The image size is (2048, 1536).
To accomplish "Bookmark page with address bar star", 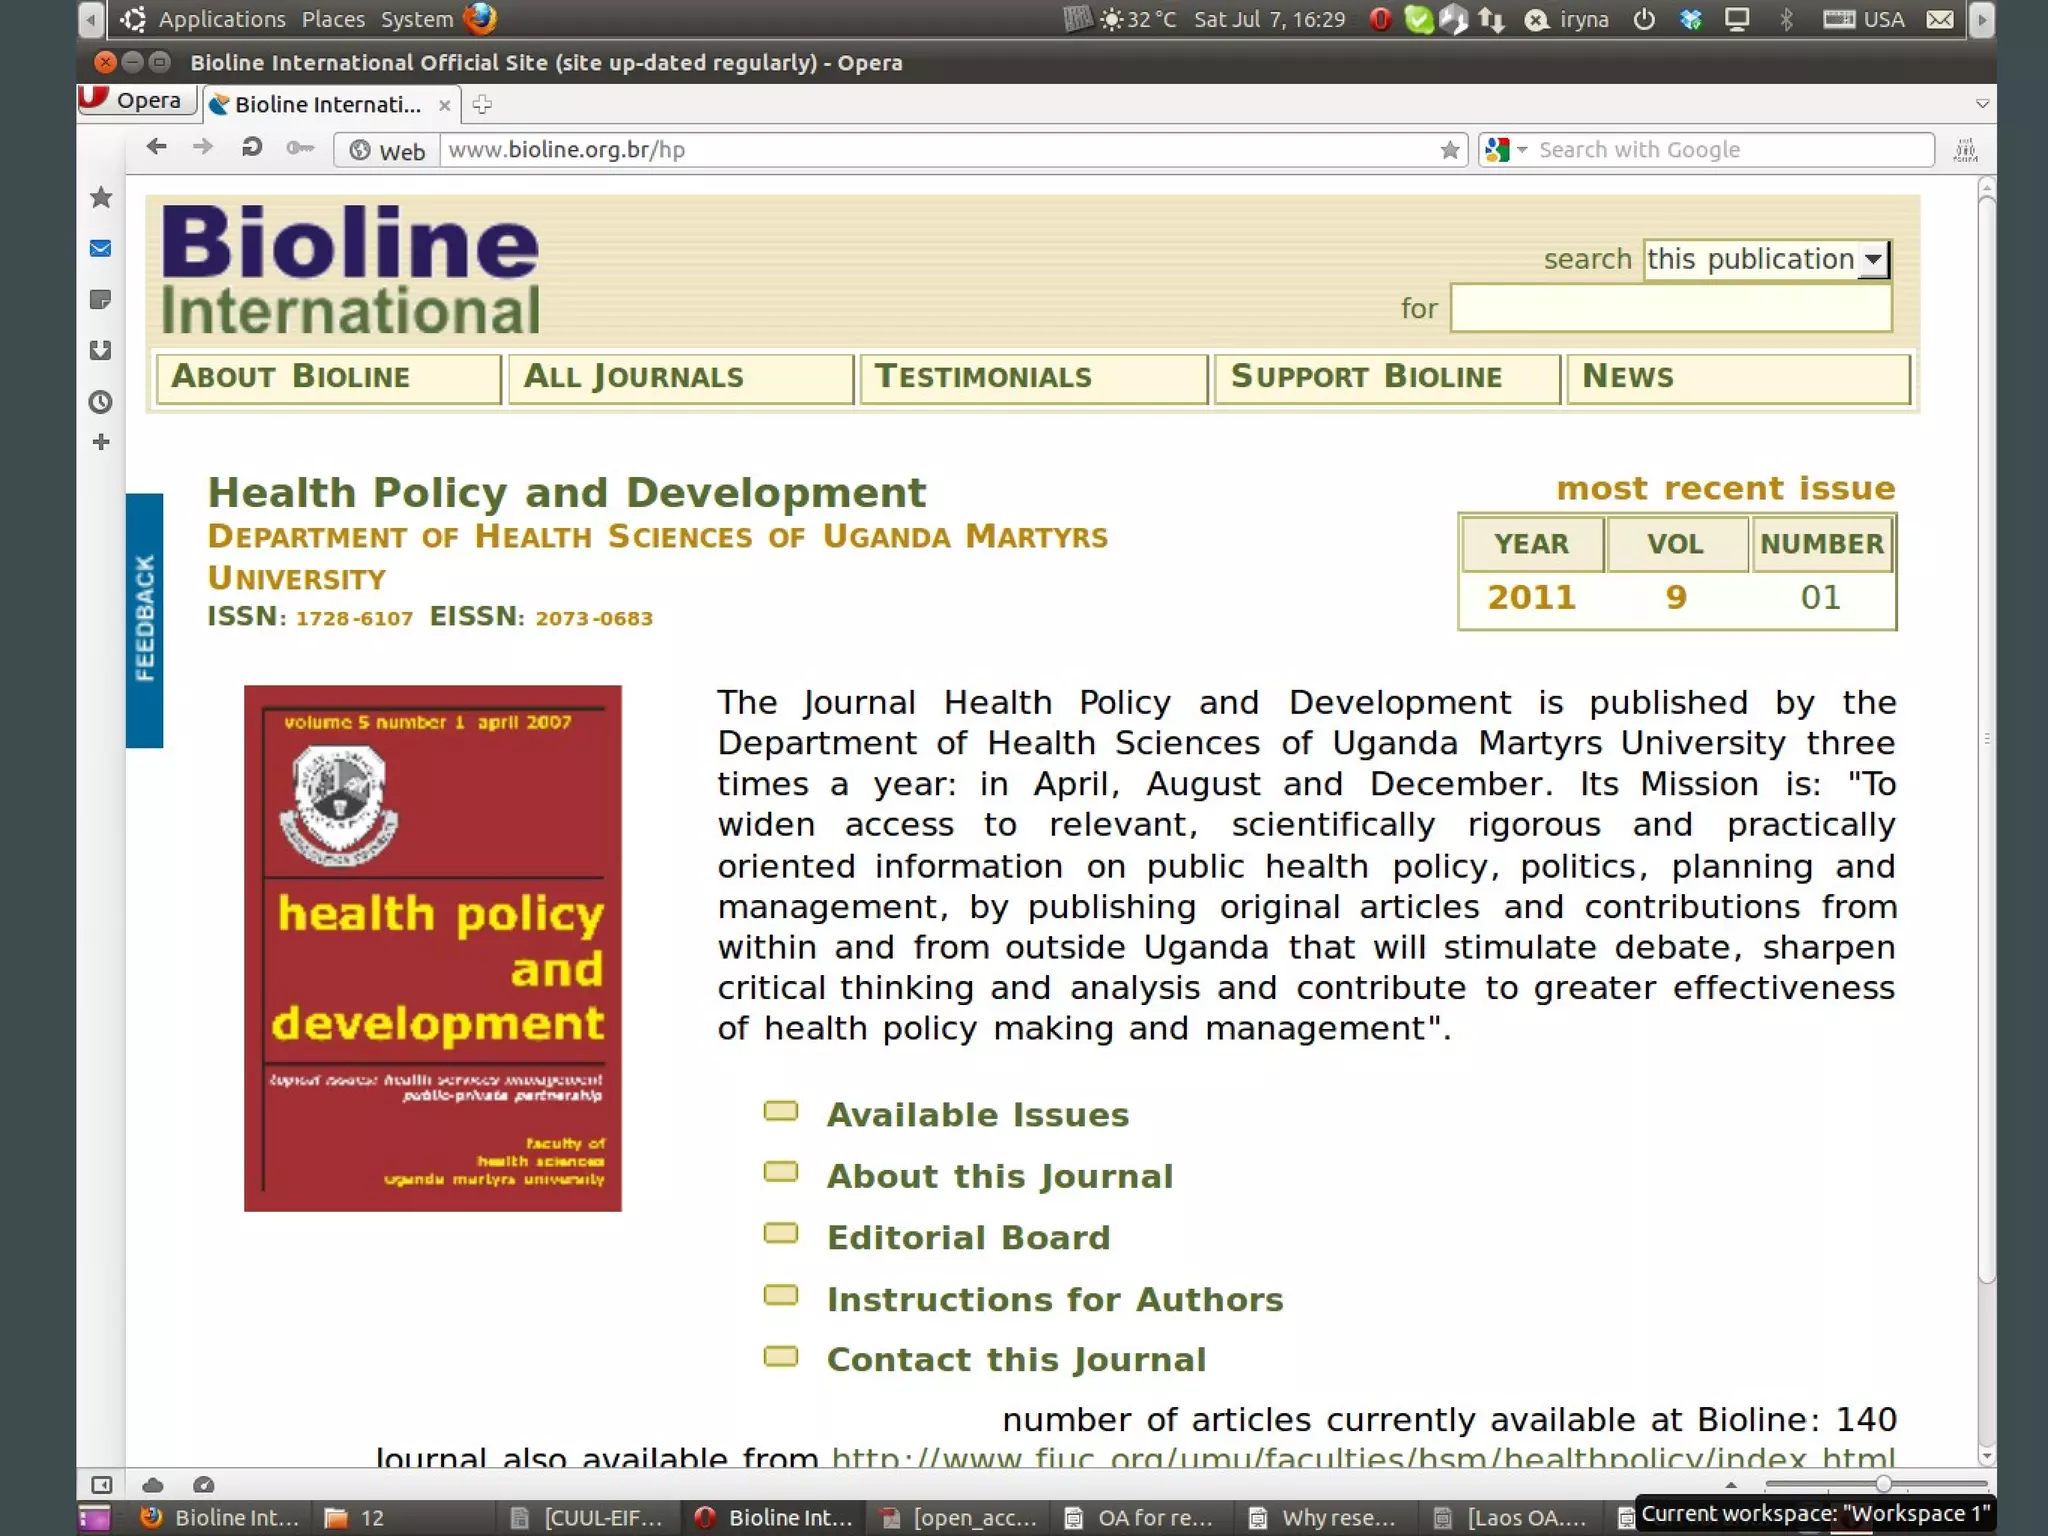I will tap(1450, 150).
